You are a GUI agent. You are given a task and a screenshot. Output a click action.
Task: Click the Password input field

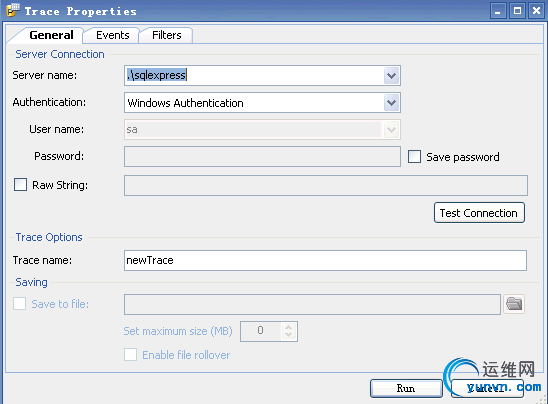pyautogui.click(x=262, y=157)
